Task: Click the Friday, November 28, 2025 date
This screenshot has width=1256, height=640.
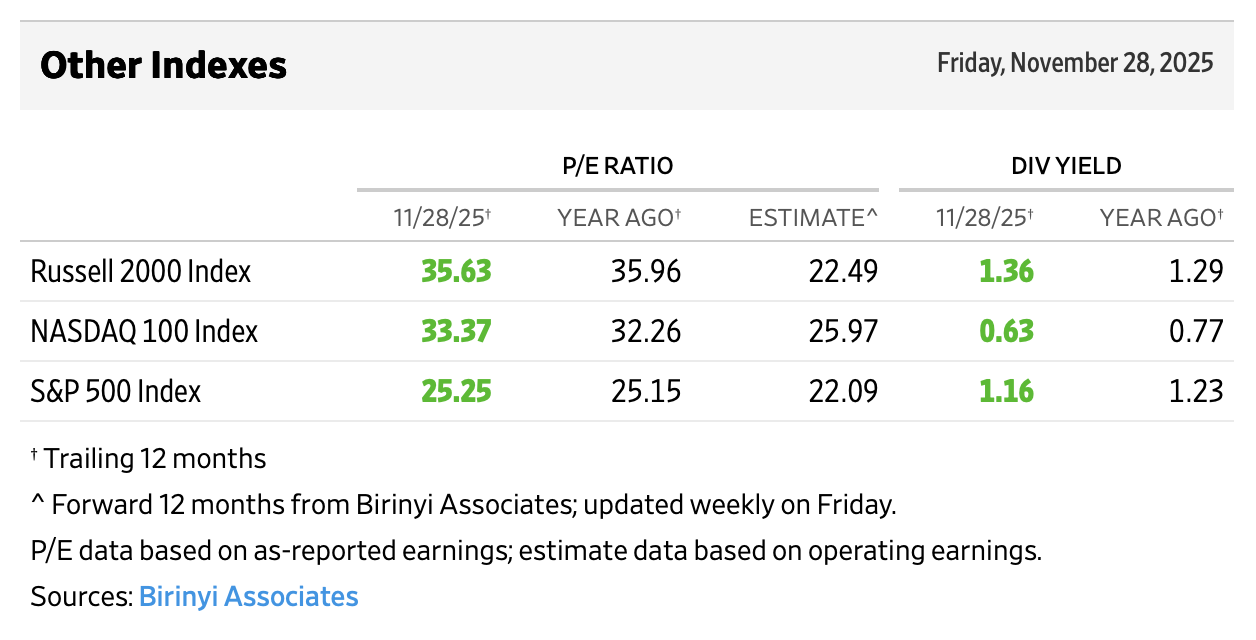Action: [1075, 63]
